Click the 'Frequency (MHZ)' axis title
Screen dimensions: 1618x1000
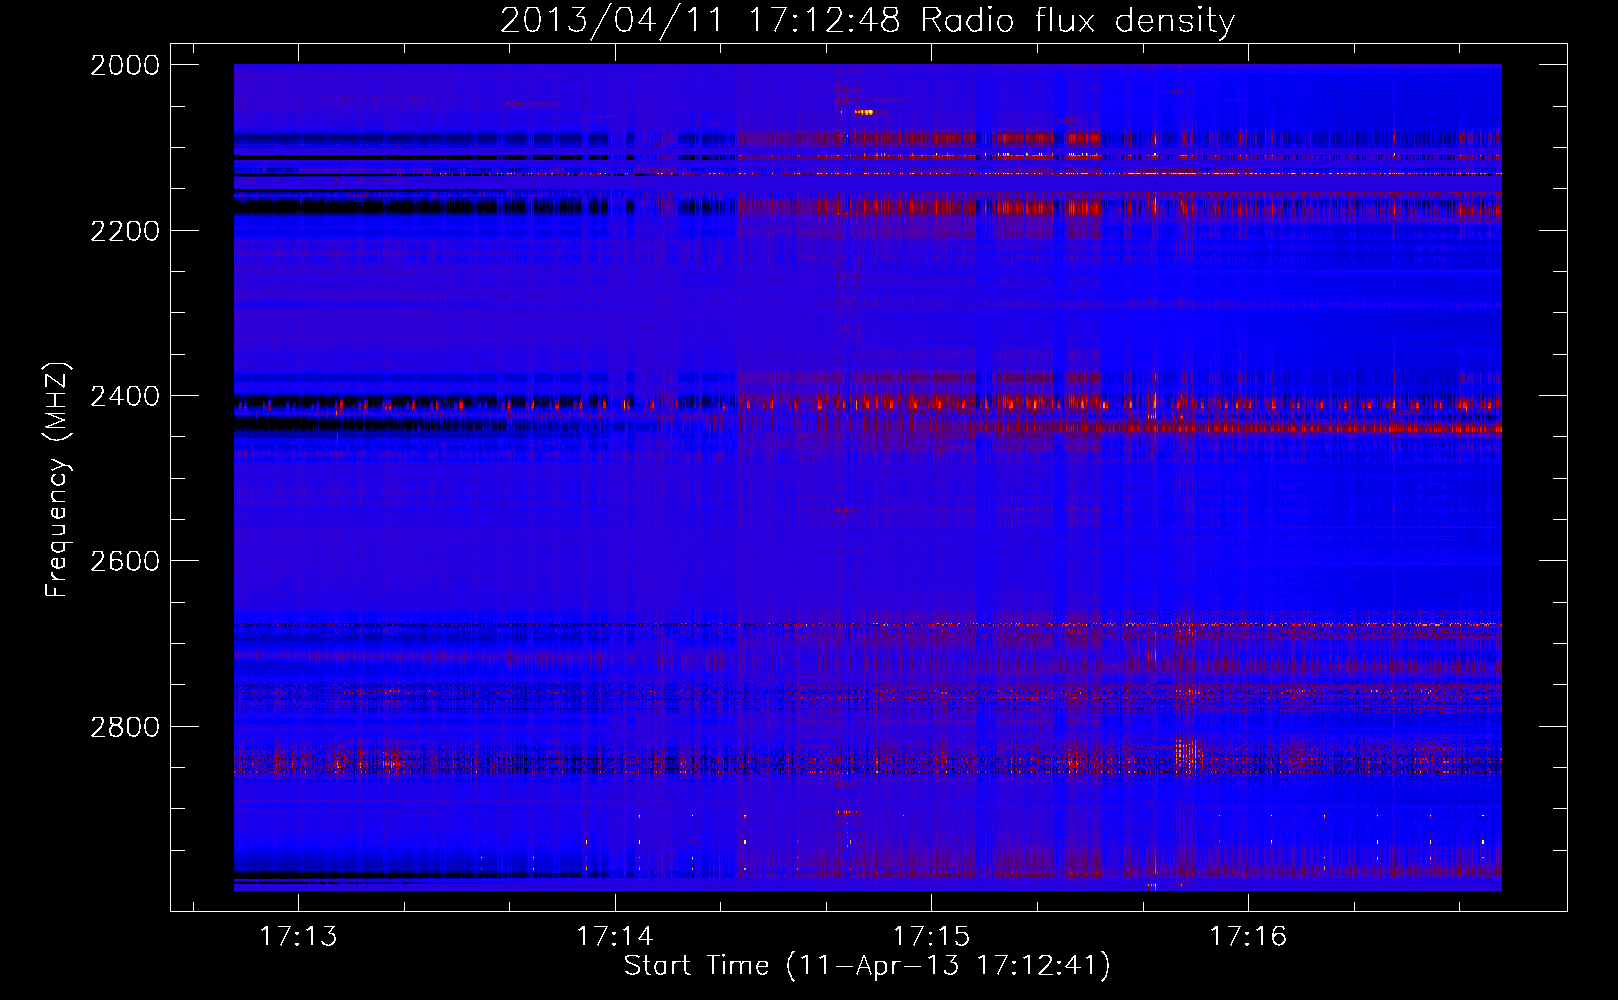point(57,480)
